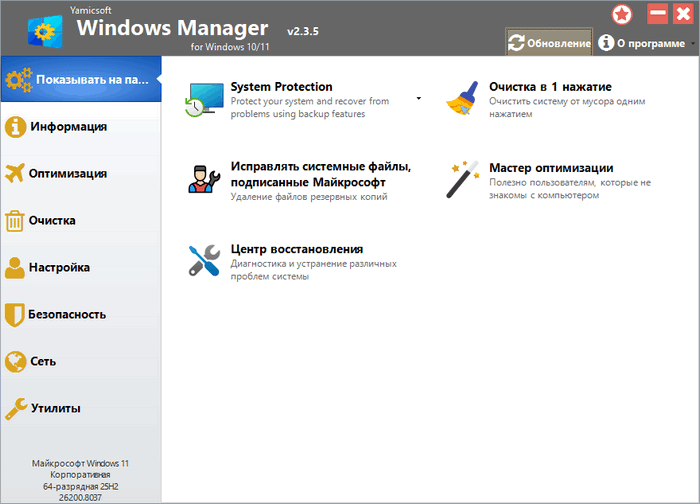
Task: Open the Центр восстановления link
Action: (296, 249)
